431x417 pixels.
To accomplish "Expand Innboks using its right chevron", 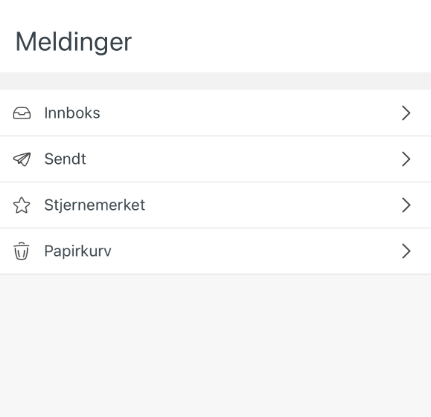I will 406,113.
